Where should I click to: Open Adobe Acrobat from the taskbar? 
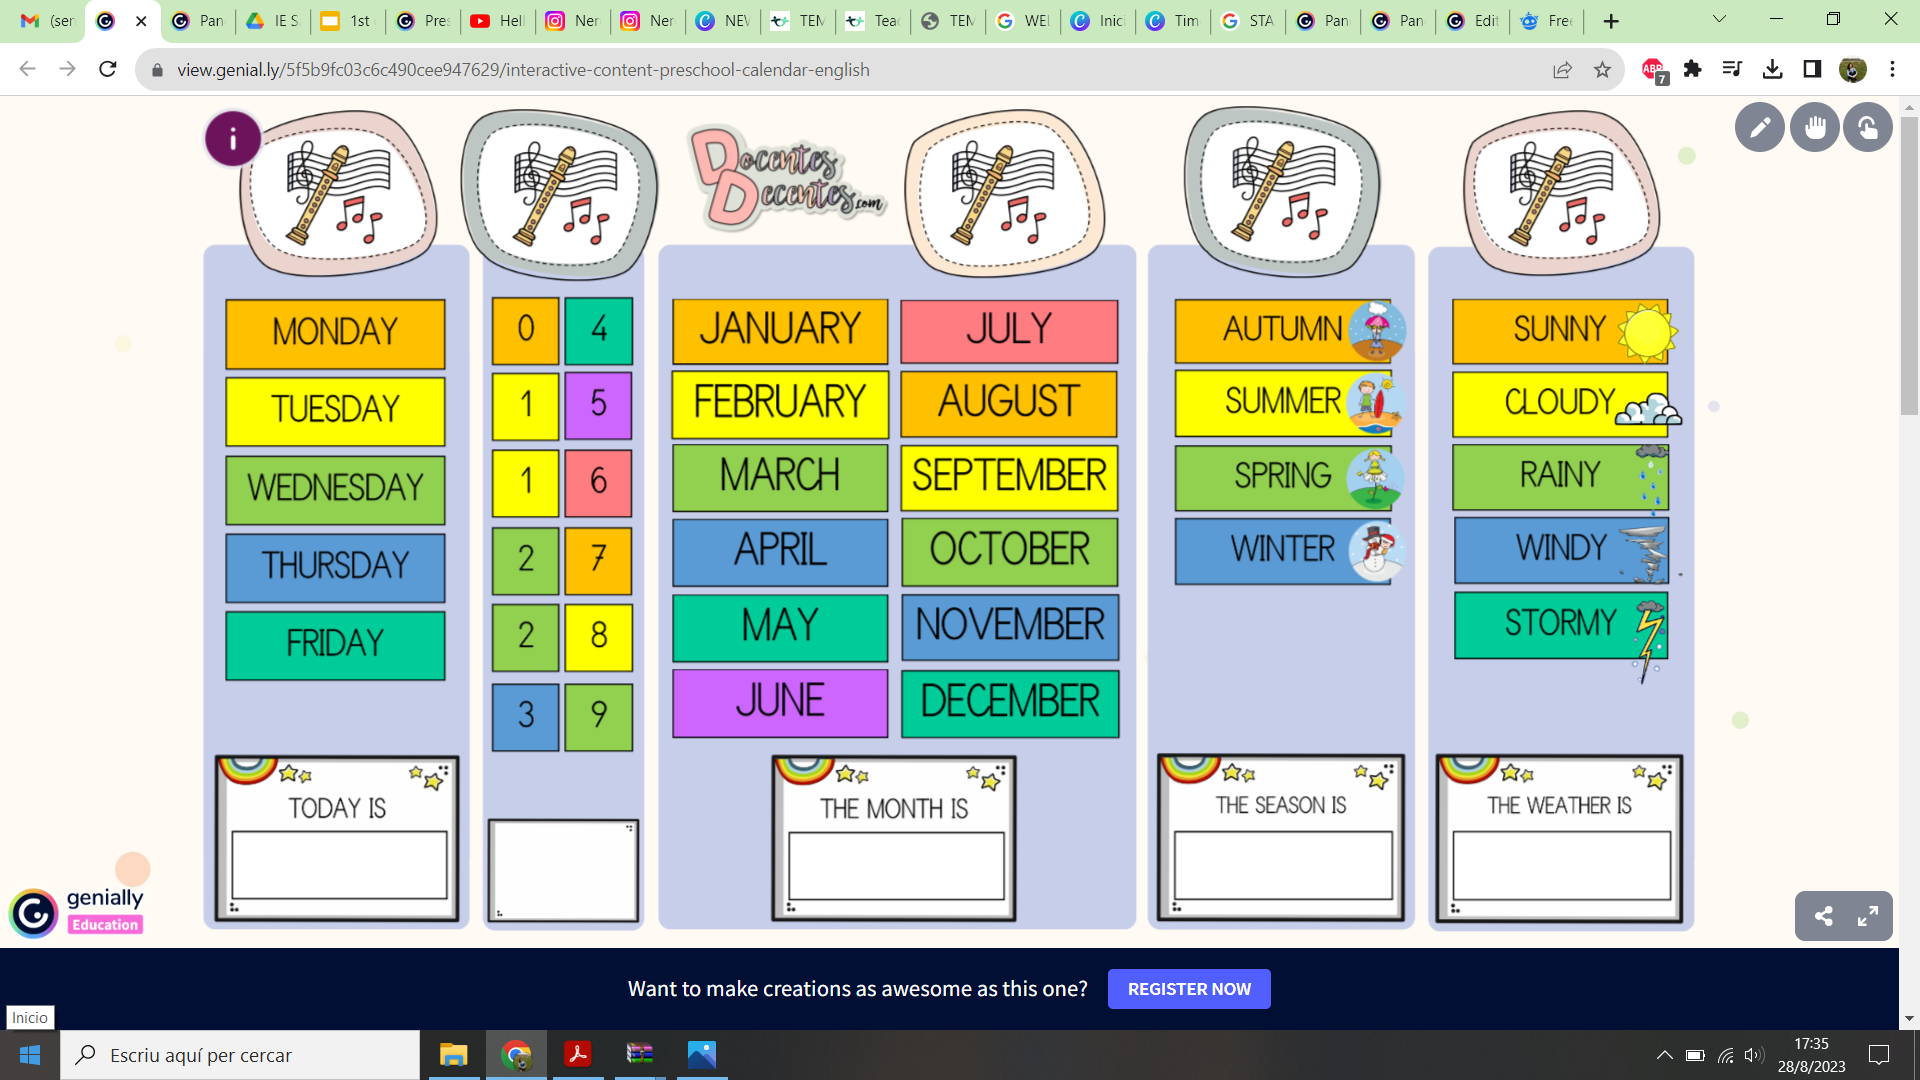pyautogui.click(x=578, y=1055)
